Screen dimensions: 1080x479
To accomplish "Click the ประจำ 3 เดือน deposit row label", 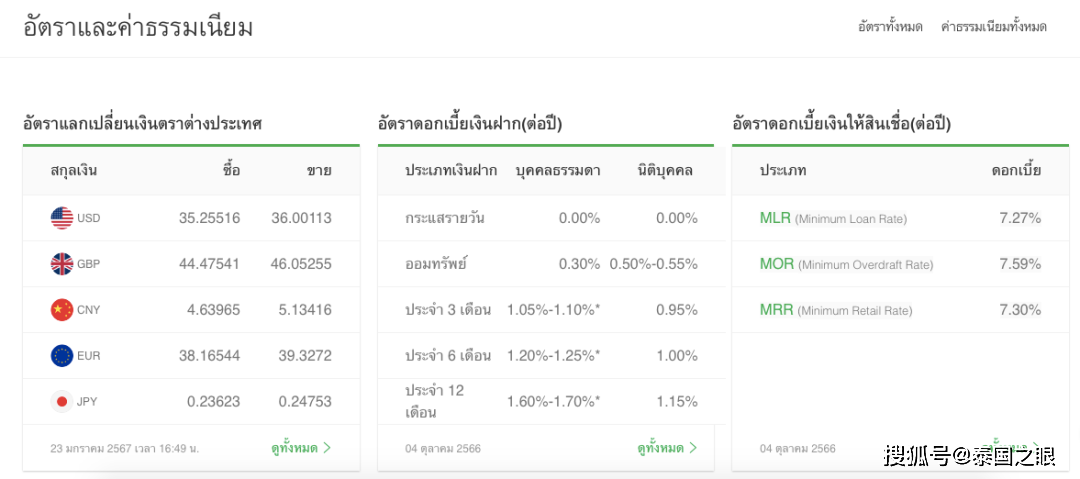I will point(448,310).
